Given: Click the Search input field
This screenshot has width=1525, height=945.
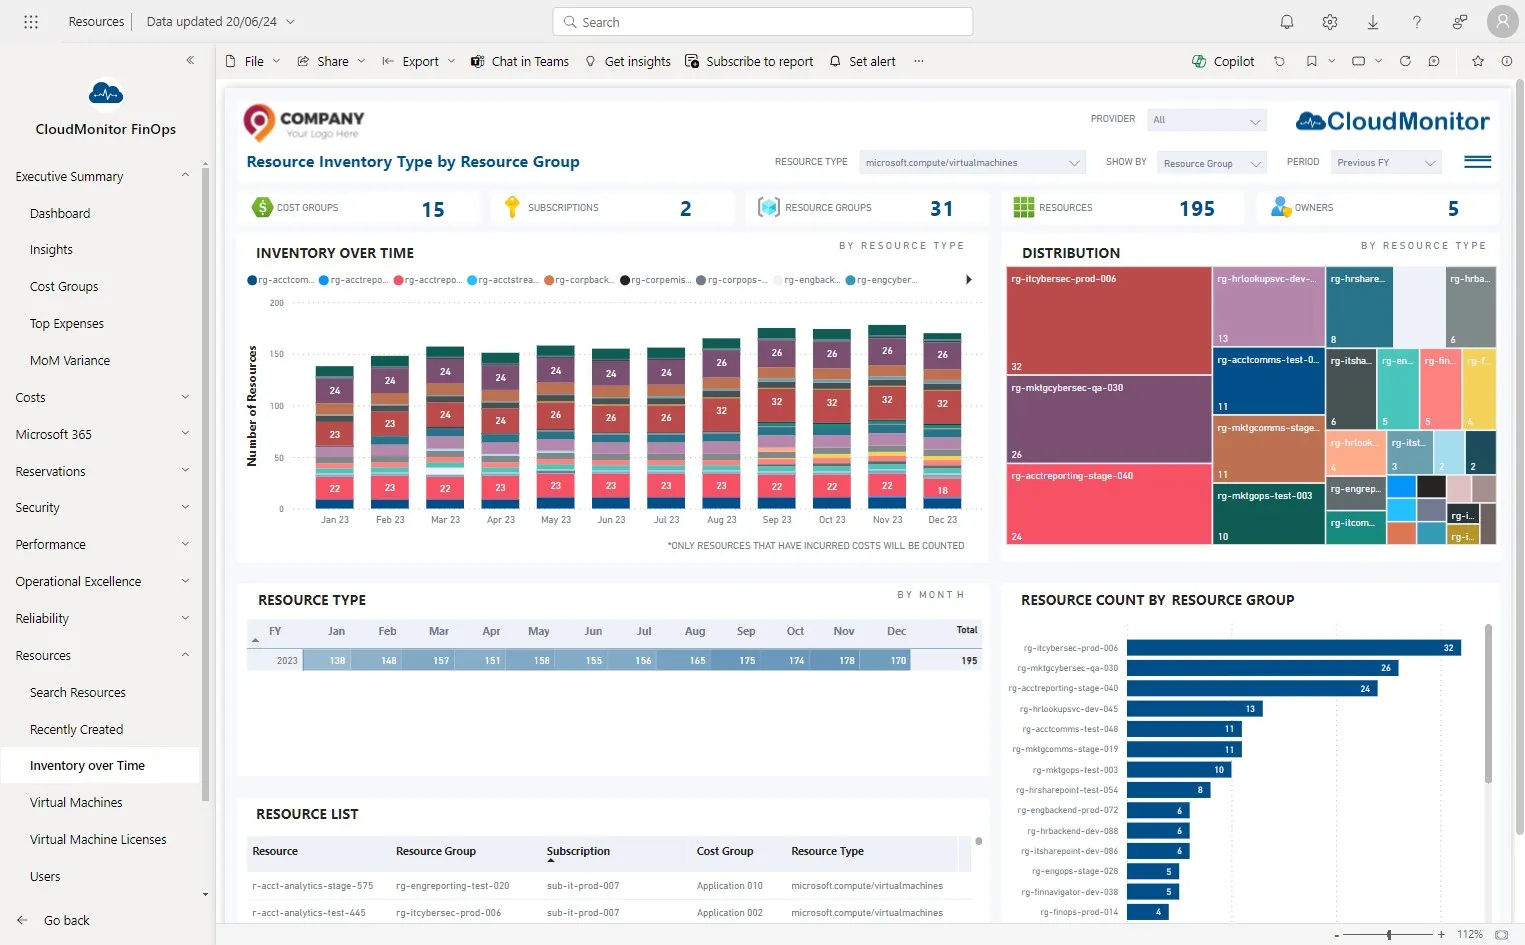Looking at the screenshot, I should tap(762, 21).
